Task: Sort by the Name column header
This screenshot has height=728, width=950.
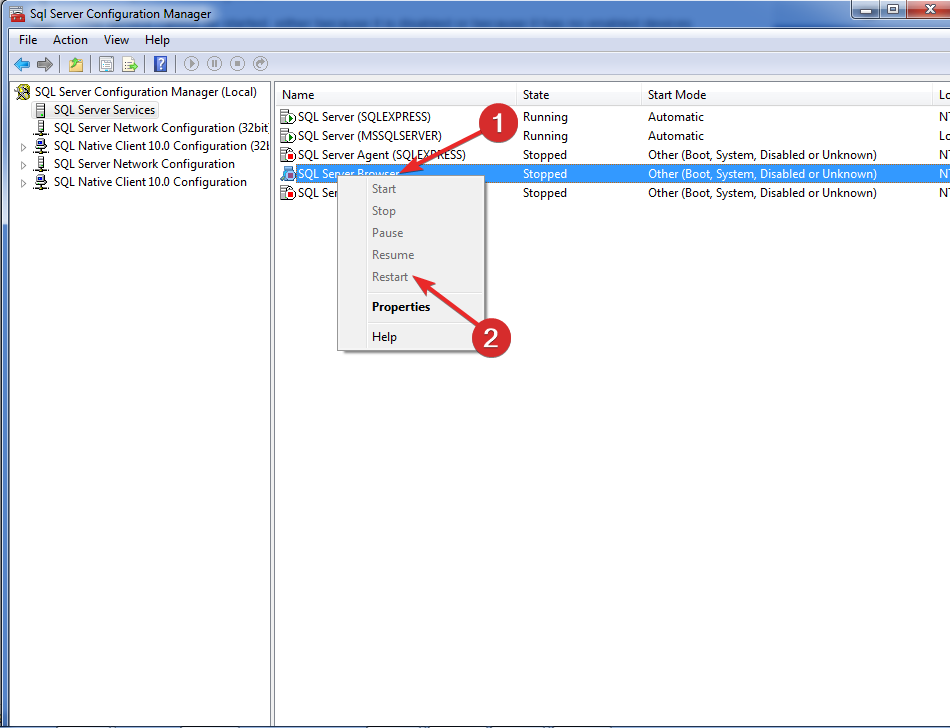Action: [x=396, y=95]
